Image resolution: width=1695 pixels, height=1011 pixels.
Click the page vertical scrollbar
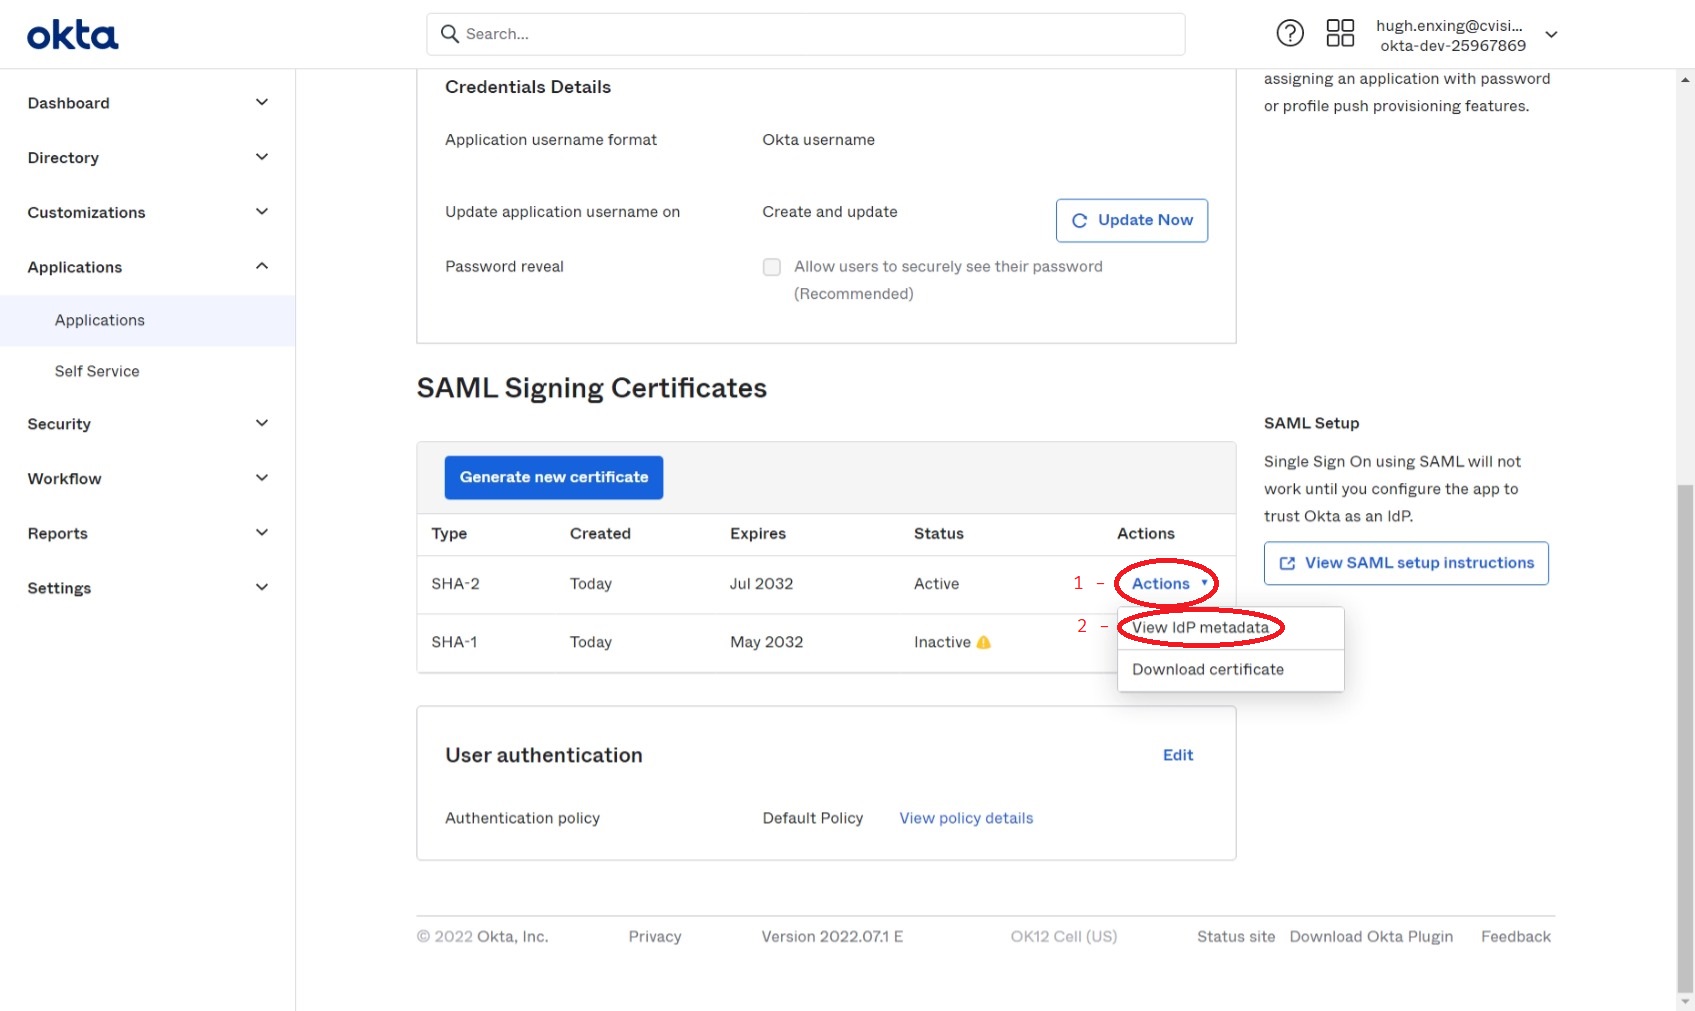click(x=1685, y=700)
